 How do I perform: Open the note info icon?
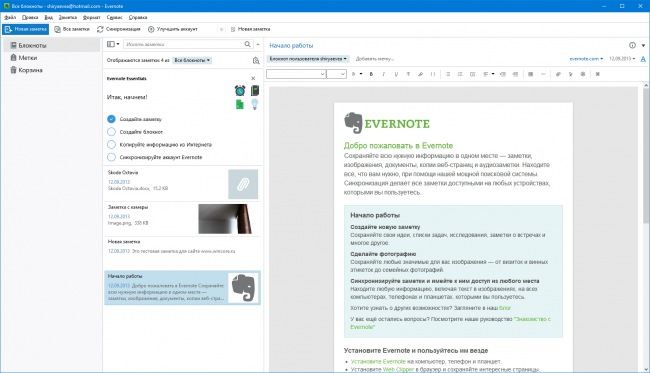coord(632,45)
